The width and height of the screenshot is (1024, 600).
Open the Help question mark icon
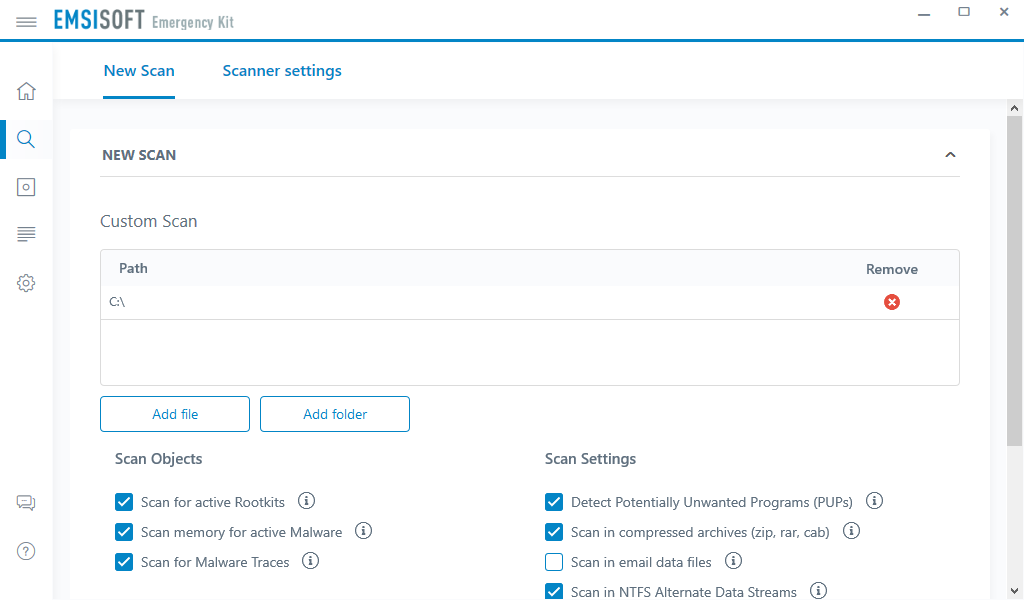pyautogui.click(x=26, y=551)
